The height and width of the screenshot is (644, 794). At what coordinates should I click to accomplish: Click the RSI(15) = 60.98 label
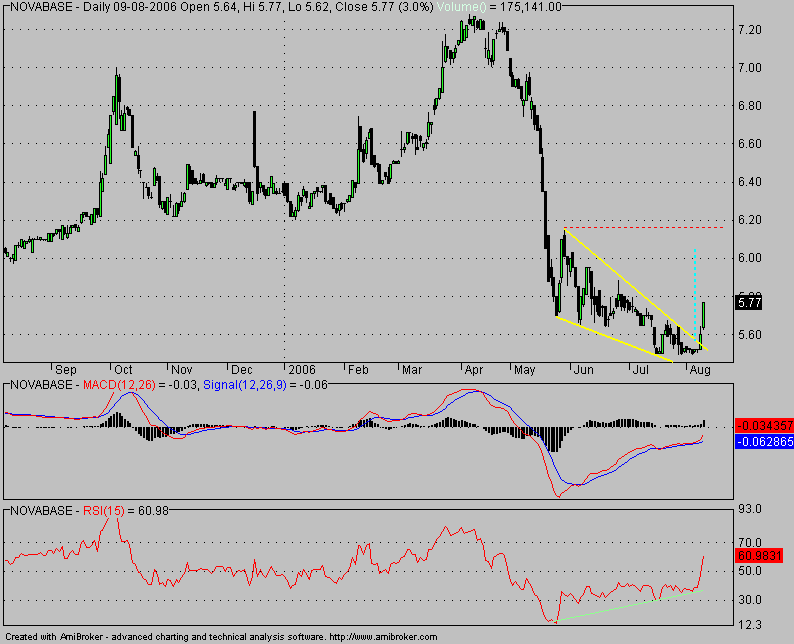point(126,511)
